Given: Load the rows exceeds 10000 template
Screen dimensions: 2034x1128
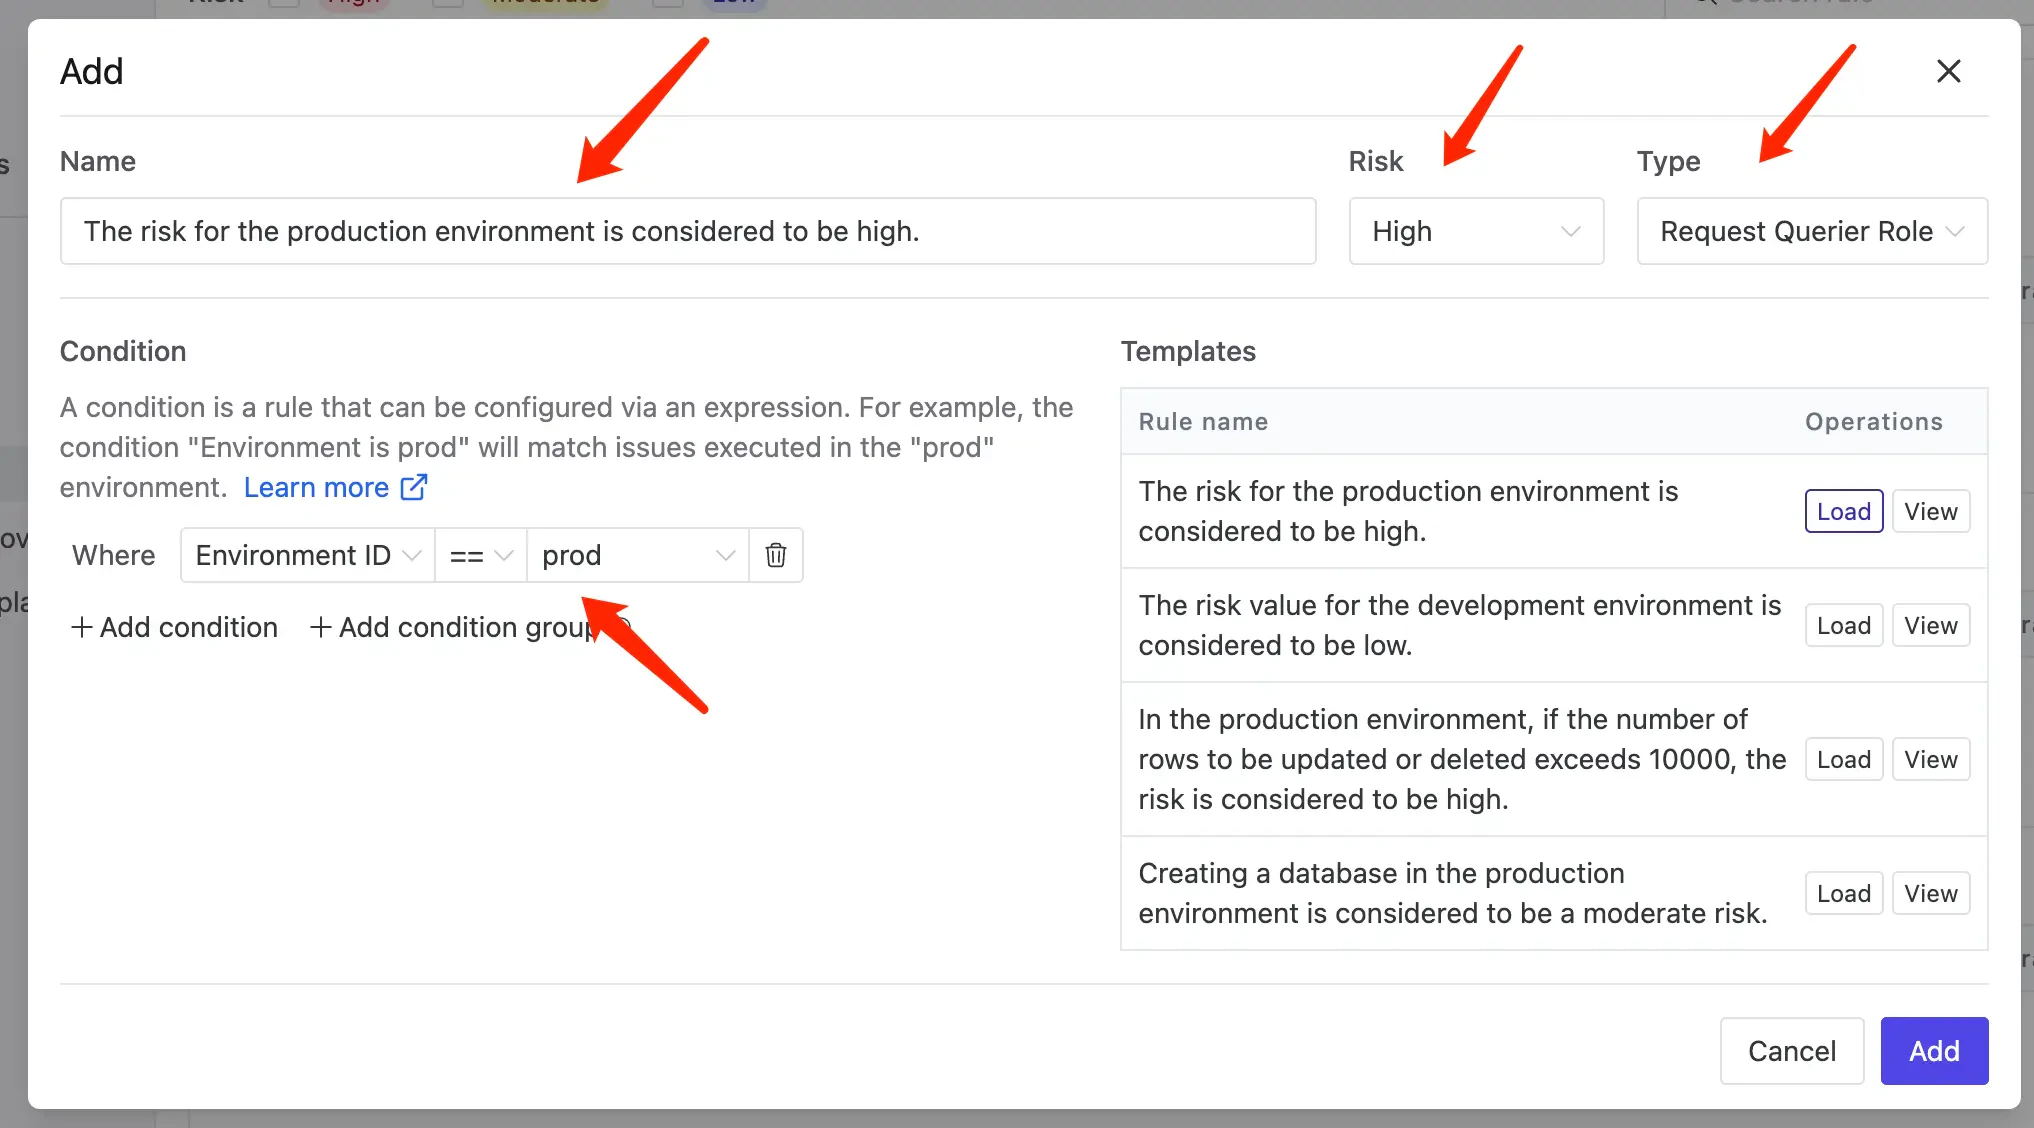Looking at the screenshot, I should tap(1843, 759).
